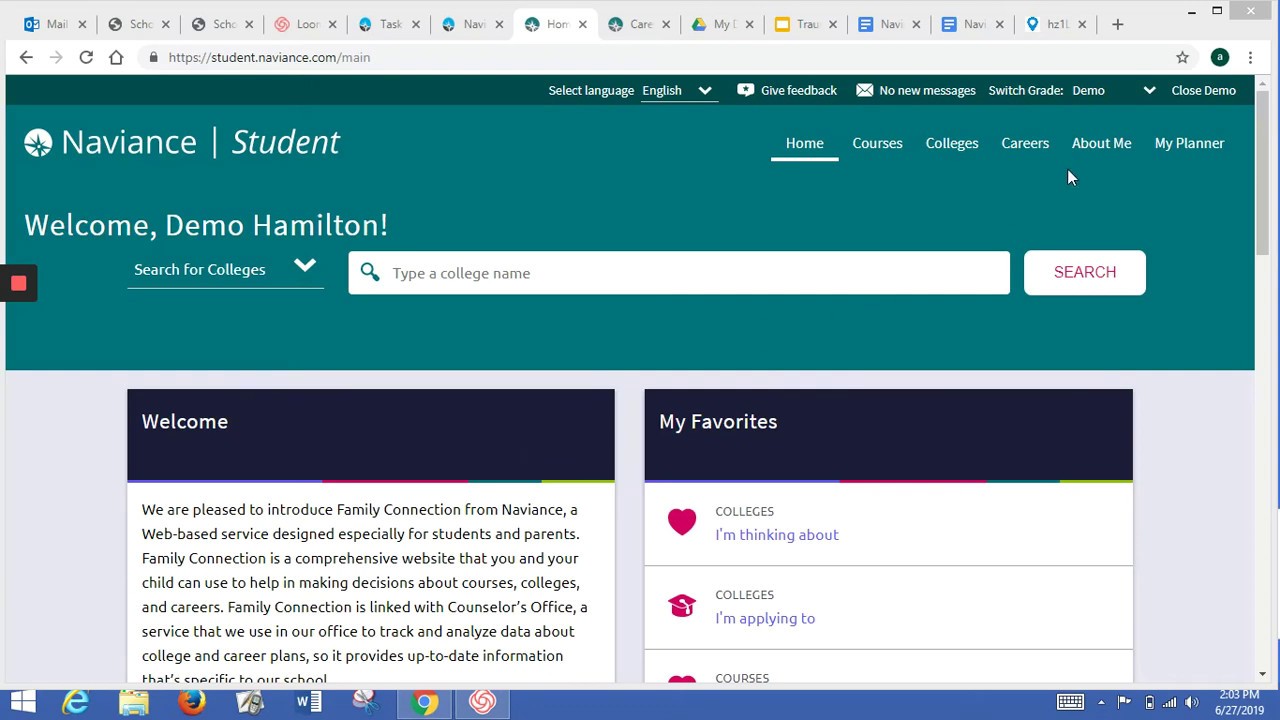This screenshot has width=1280, height=720.
Task: Click the Give feedback speech bubble icon
Action: pyautogui.click(x=745, y=90)
